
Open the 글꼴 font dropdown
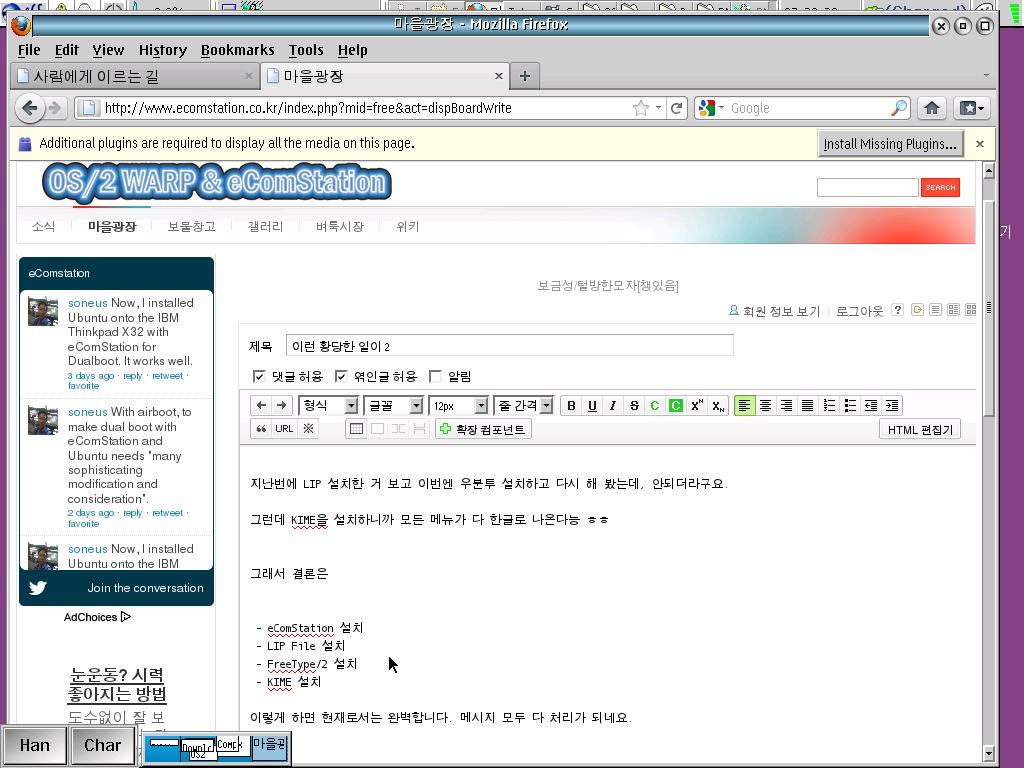pos(393,406)
